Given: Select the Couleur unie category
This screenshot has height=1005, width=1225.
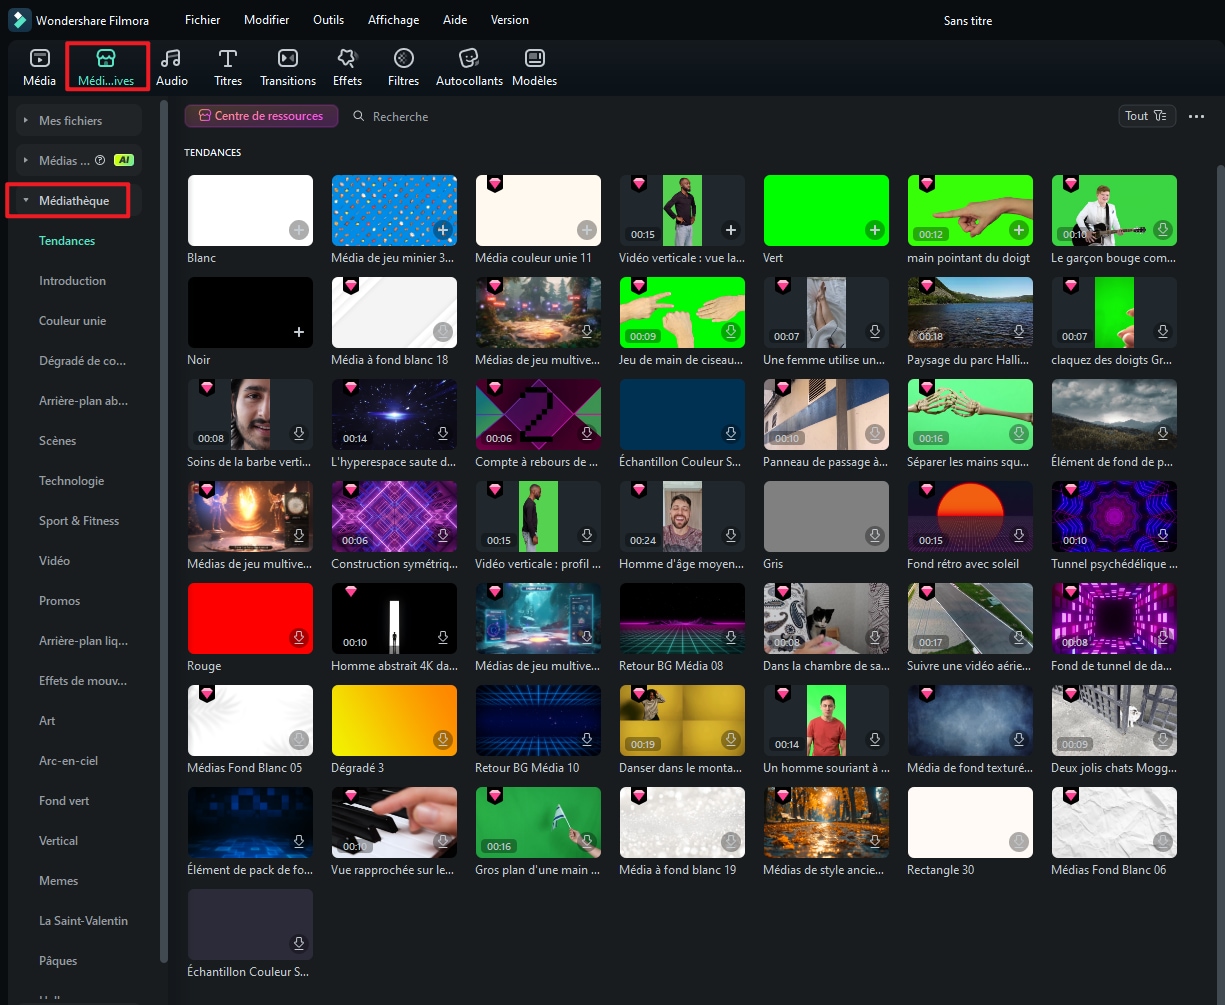Looking at the screenshot, I should [x=72, y=321].
